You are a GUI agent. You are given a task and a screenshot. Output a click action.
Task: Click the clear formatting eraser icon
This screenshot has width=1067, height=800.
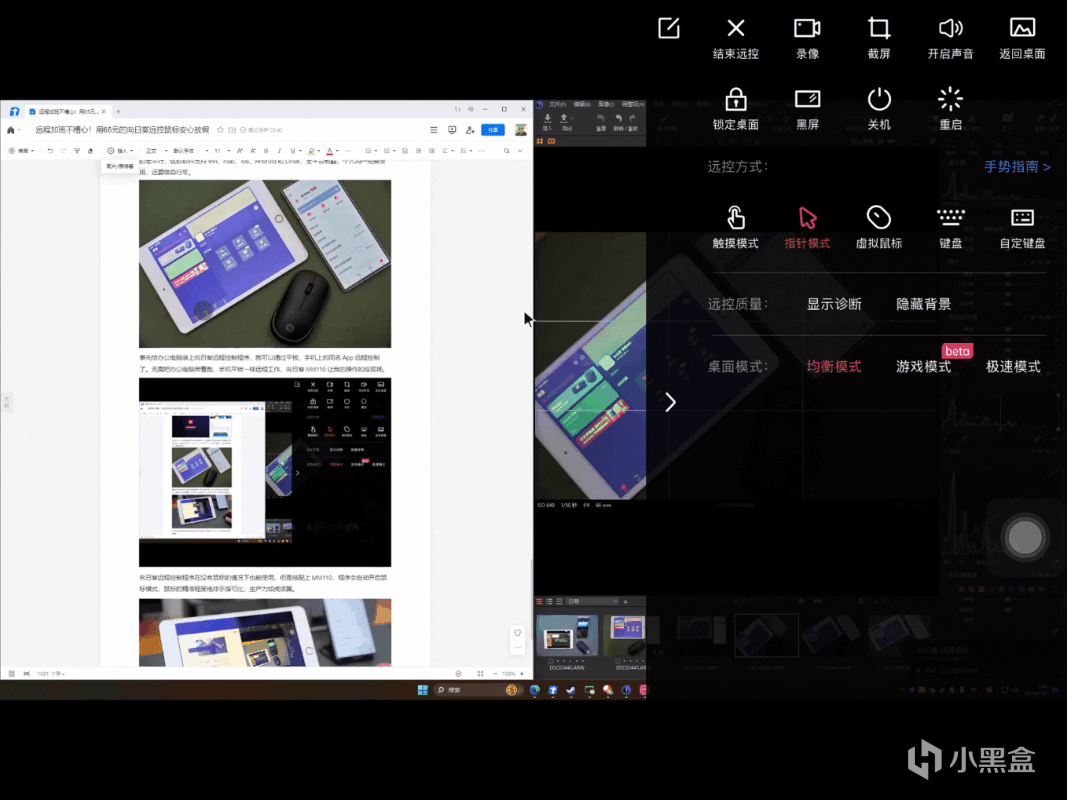tap(90, 151)
